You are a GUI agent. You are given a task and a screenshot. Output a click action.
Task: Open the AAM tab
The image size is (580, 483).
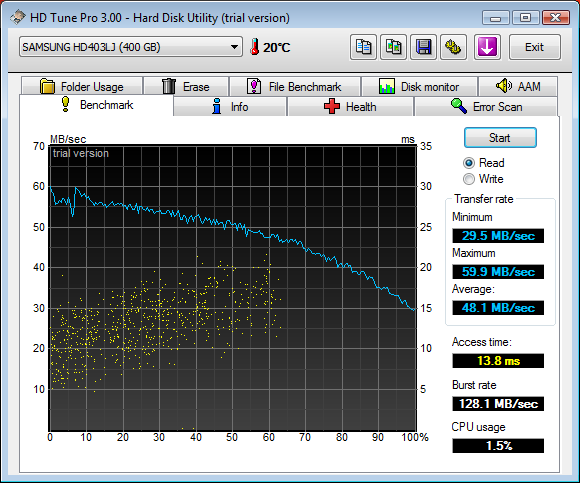(518, 87)
